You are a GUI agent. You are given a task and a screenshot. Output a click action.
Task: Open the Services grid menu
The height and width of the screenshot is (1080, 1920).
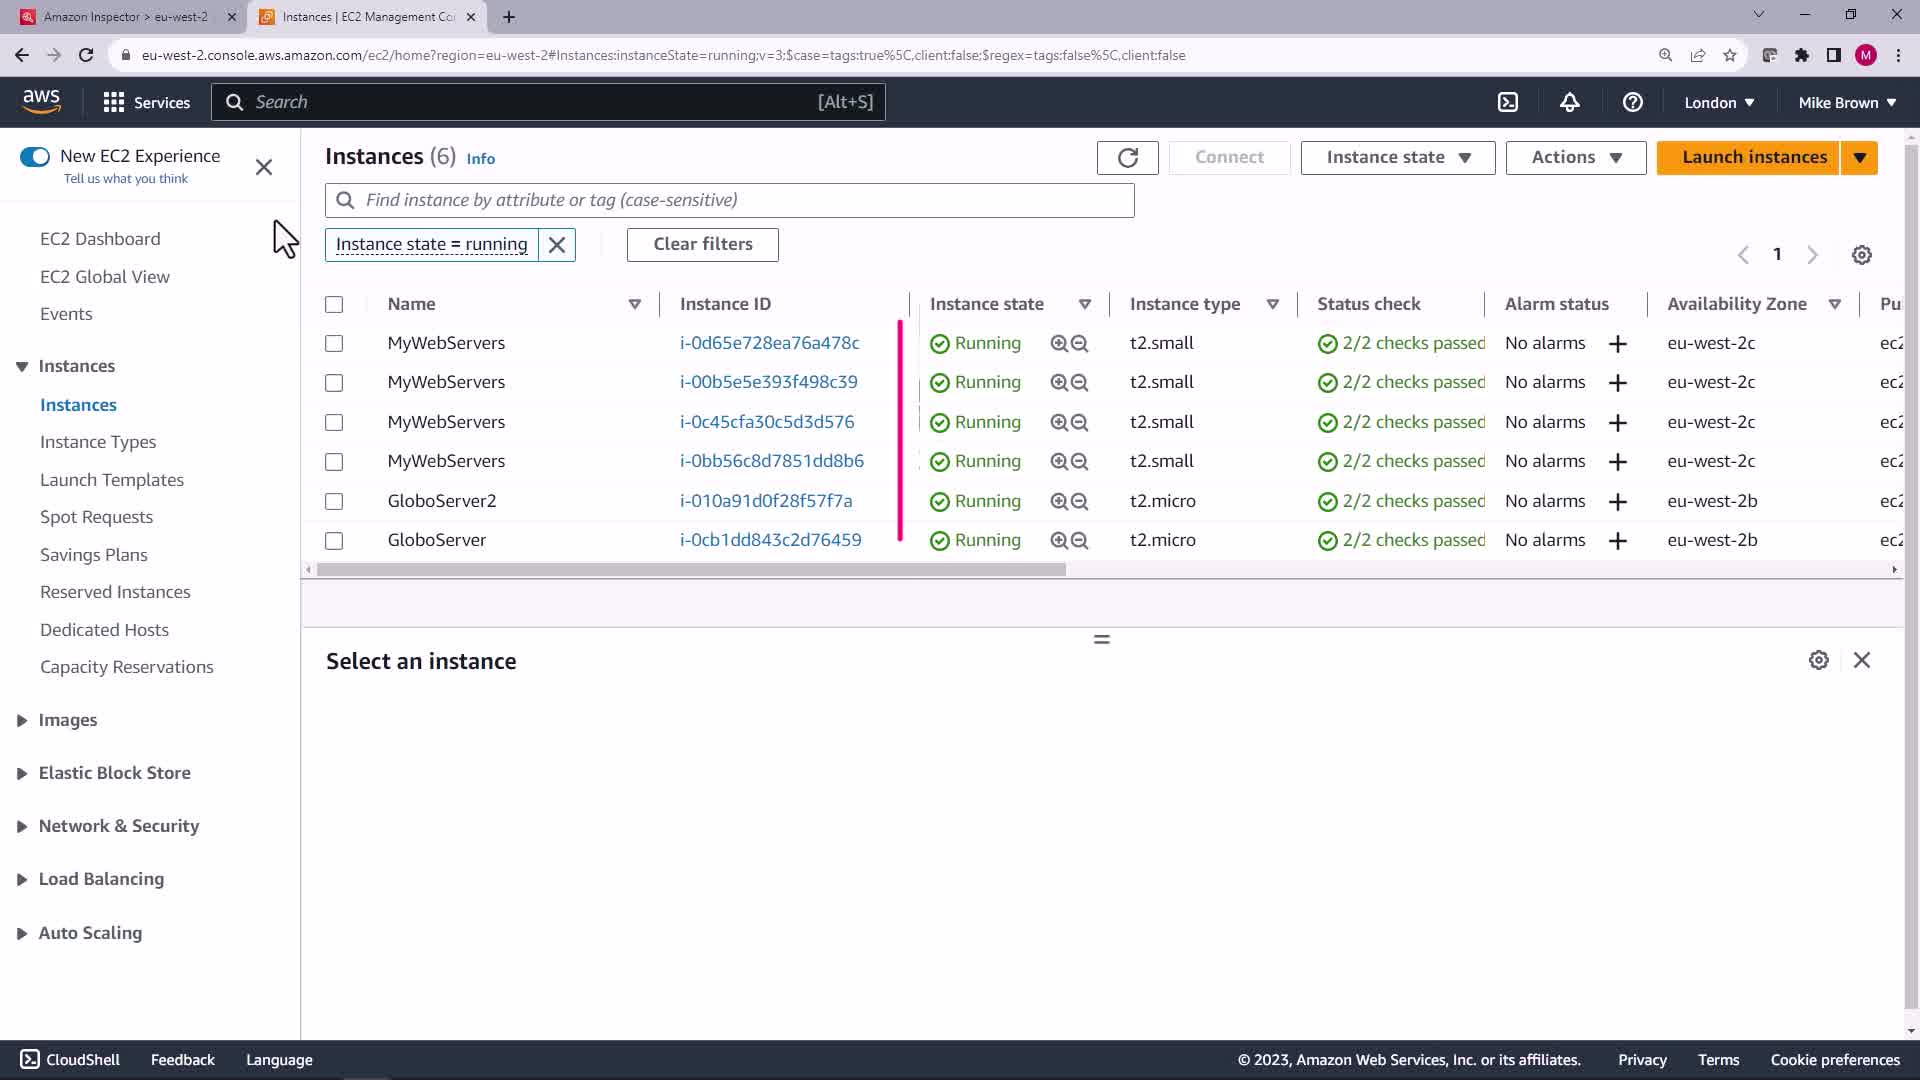(x=146, y=102)
